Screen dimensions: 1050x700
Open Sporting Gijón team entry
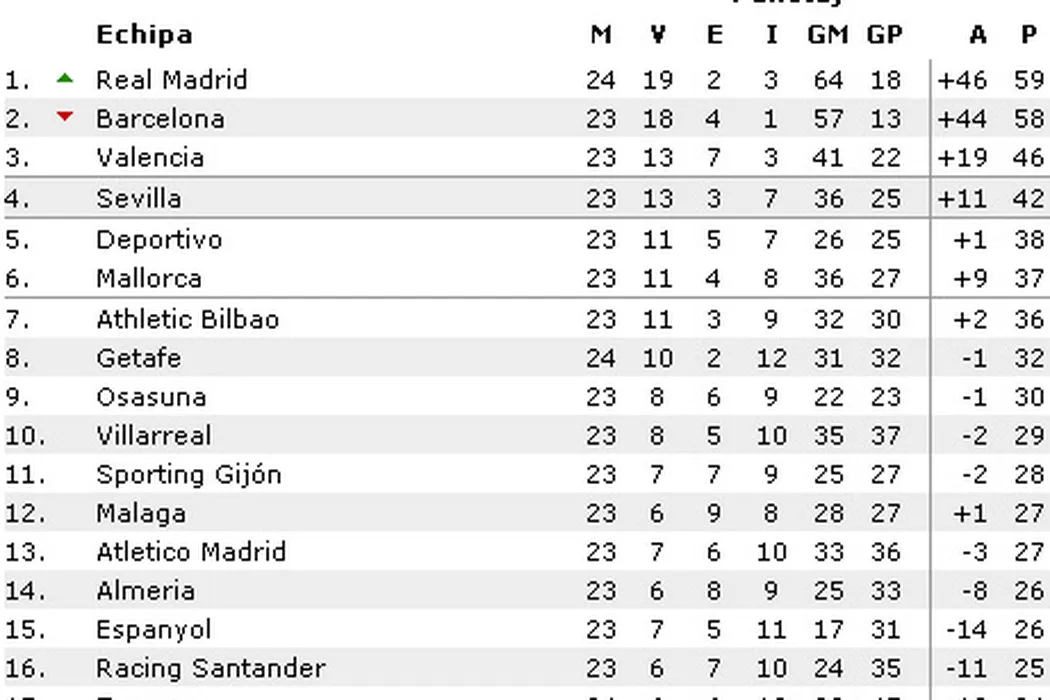tap(189, 475)
